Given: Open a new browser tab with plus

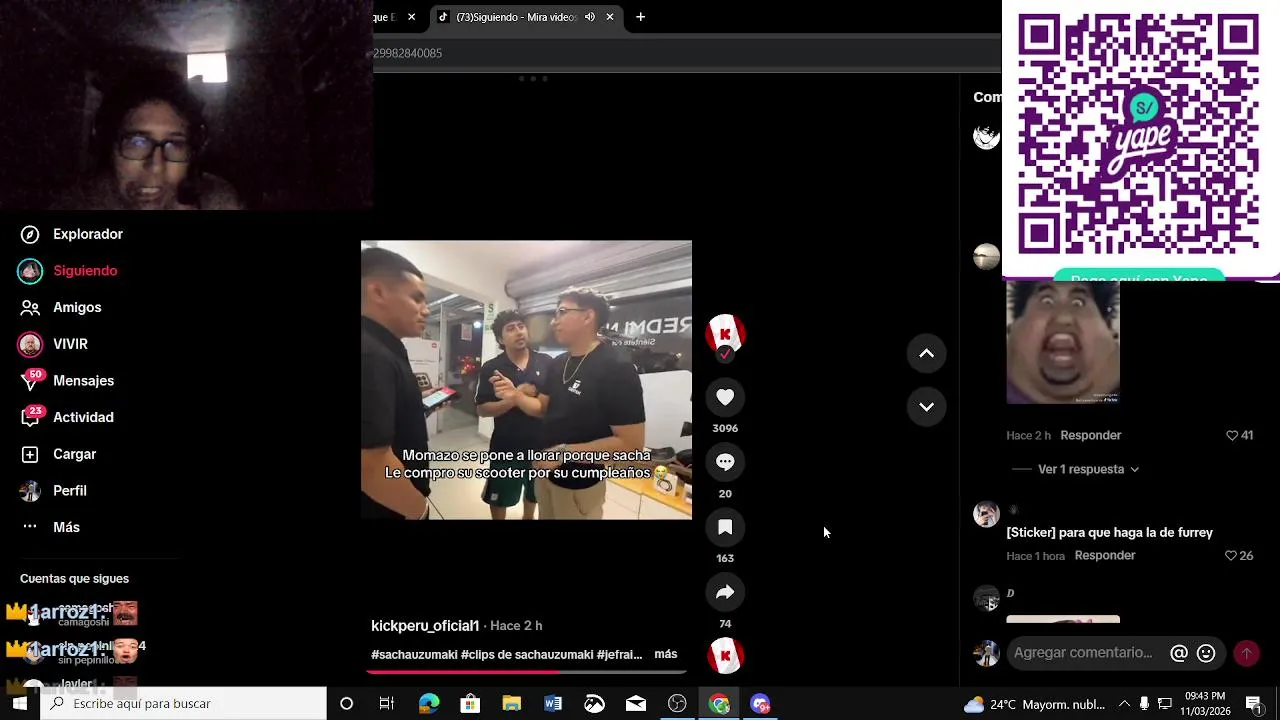Looking at the screenshot, I should pos(641,17).
